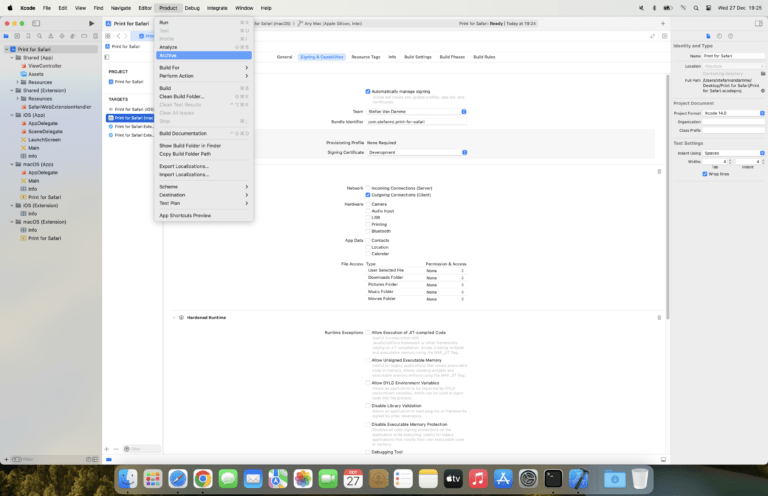
Task: Enable Incoming Connections (Server) checkbox
Action: pyautogui.click(x=368, y=188)
